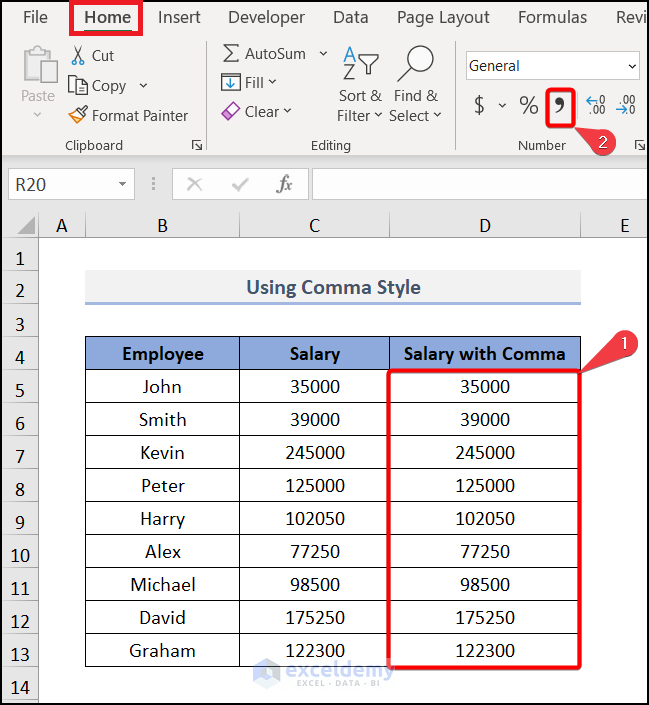This screenshot has width=649, height=705.
Task: Activate the Format Painter brush
Action: tap(78, 116)
